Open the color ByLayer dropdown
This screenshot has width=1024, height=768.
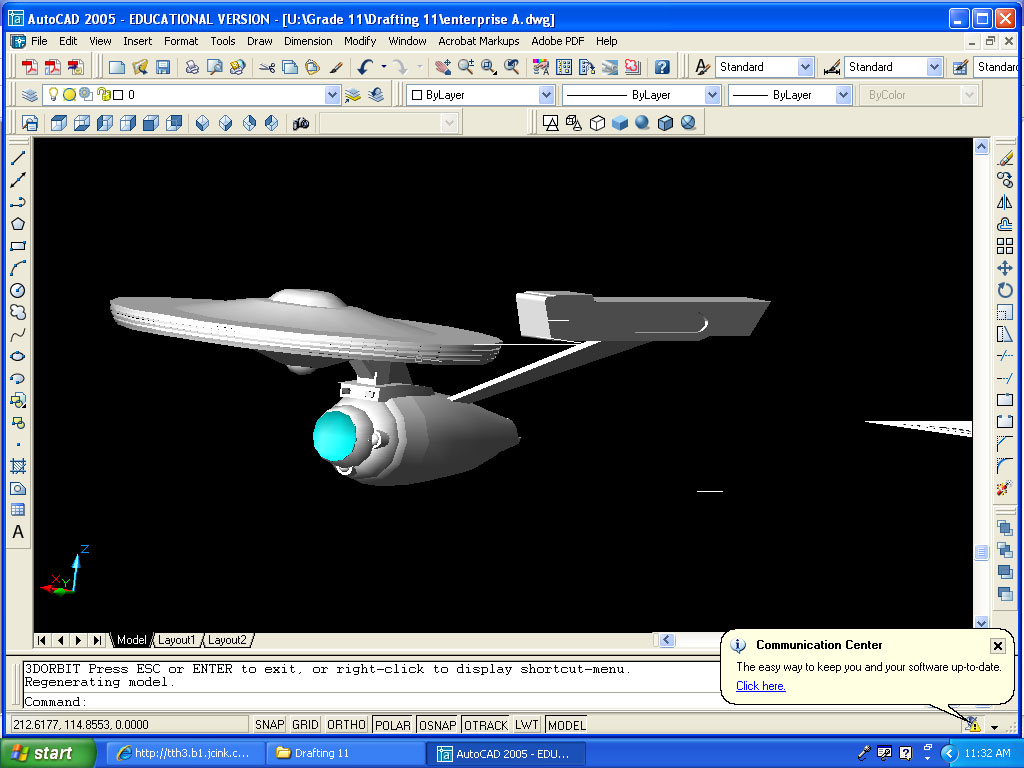pos(545,94)
